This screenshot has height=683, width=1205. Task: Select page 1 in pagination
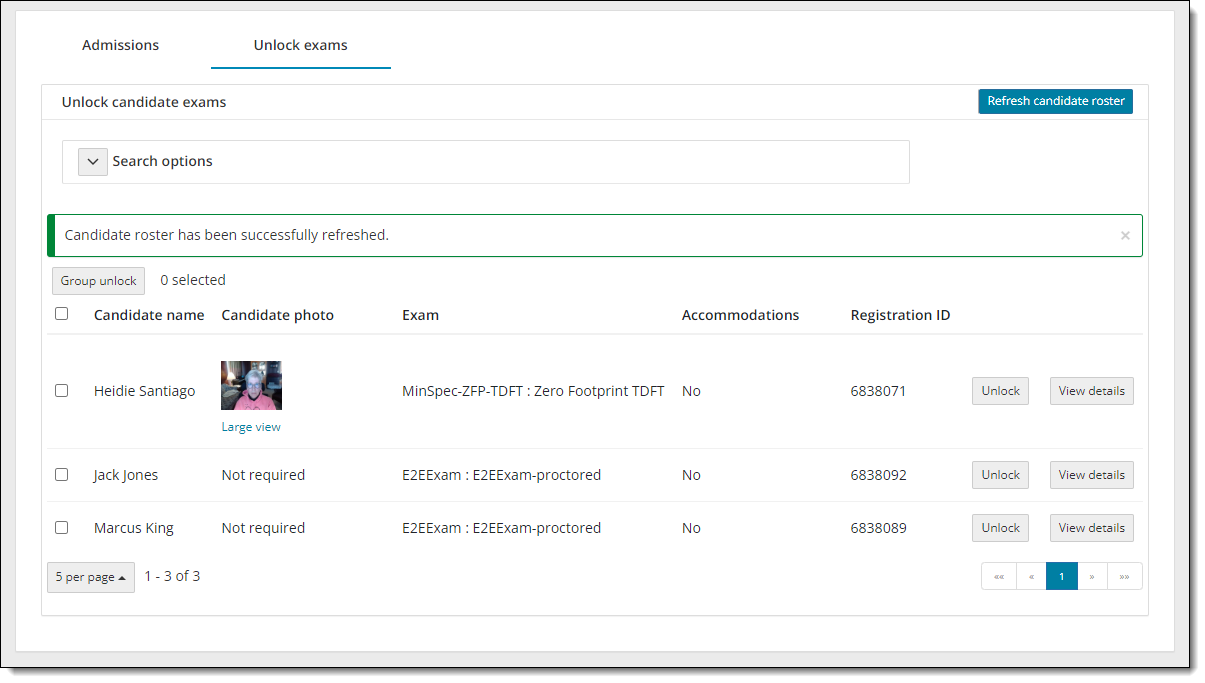[1061, 577]
